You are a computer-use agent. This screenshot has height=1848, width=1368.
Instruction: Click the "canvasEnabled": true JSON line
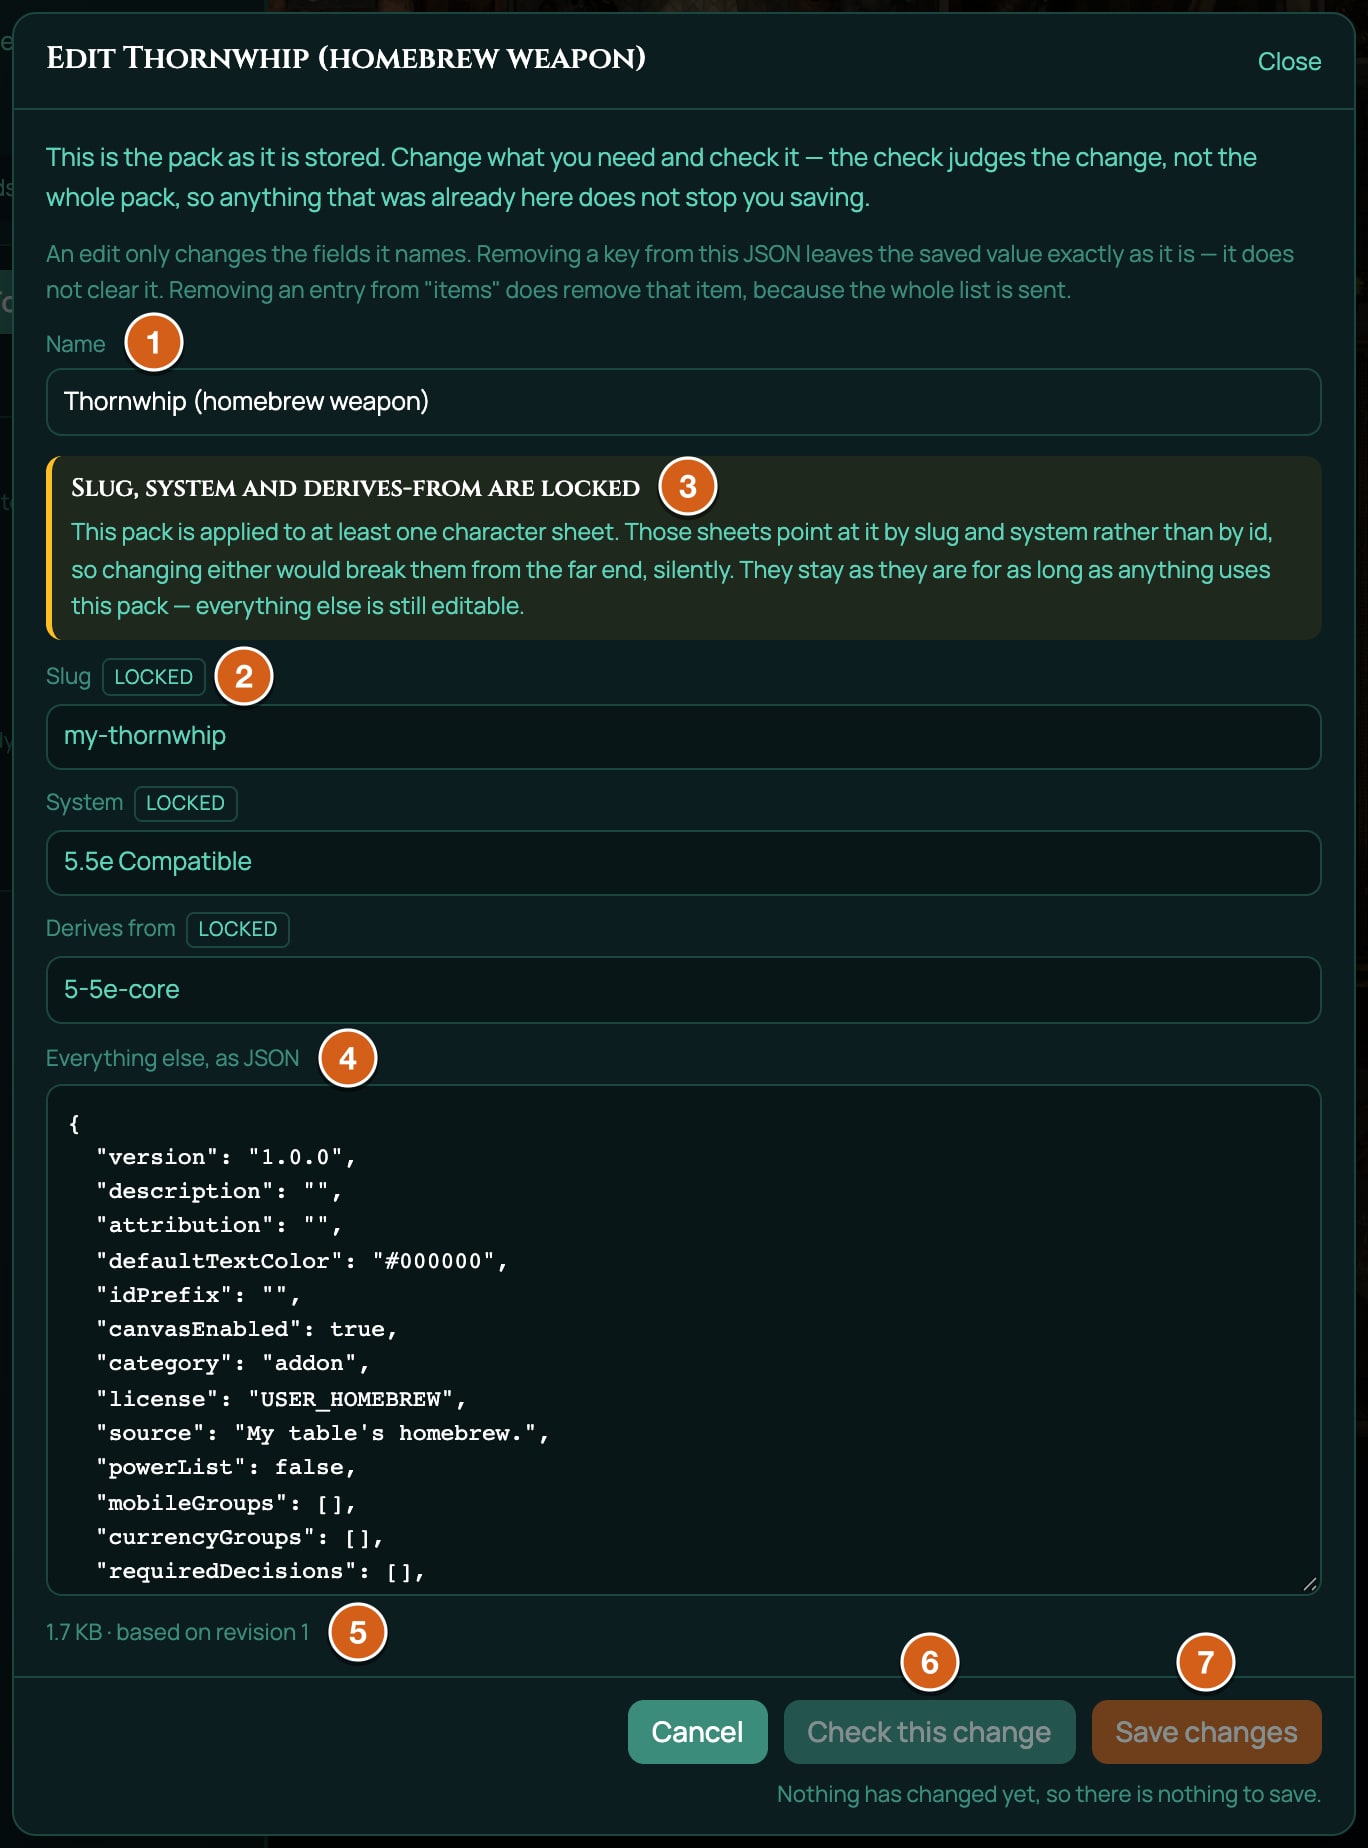click(x=247, y=1329)
